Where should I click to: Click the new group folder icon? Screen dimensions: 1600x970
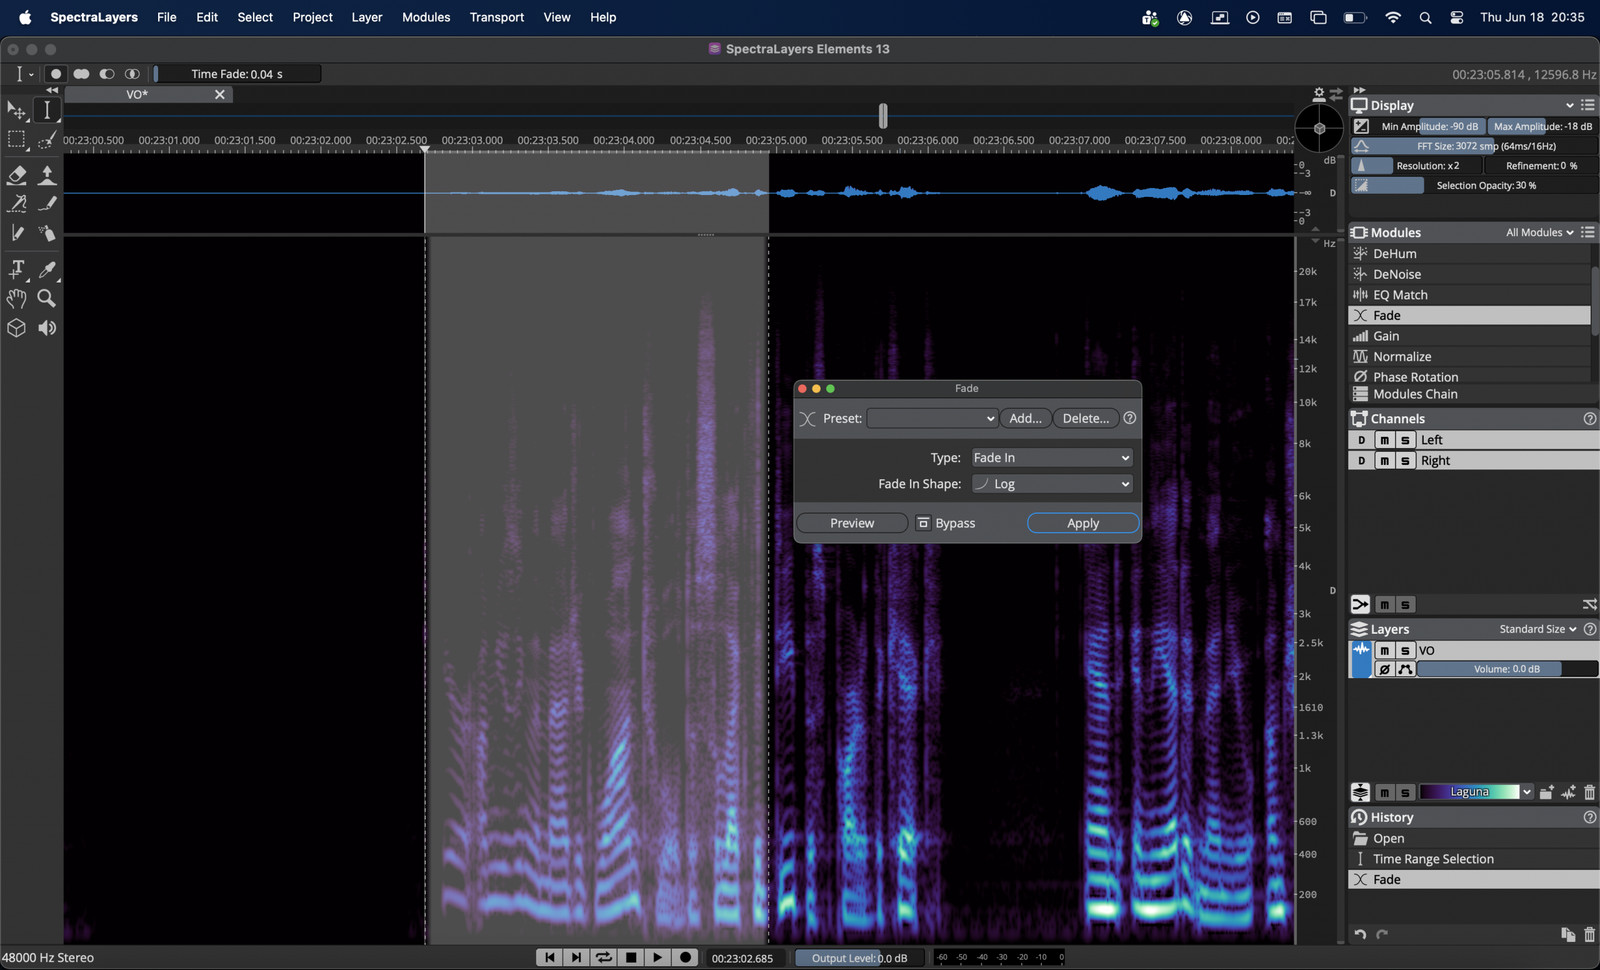1546,792
